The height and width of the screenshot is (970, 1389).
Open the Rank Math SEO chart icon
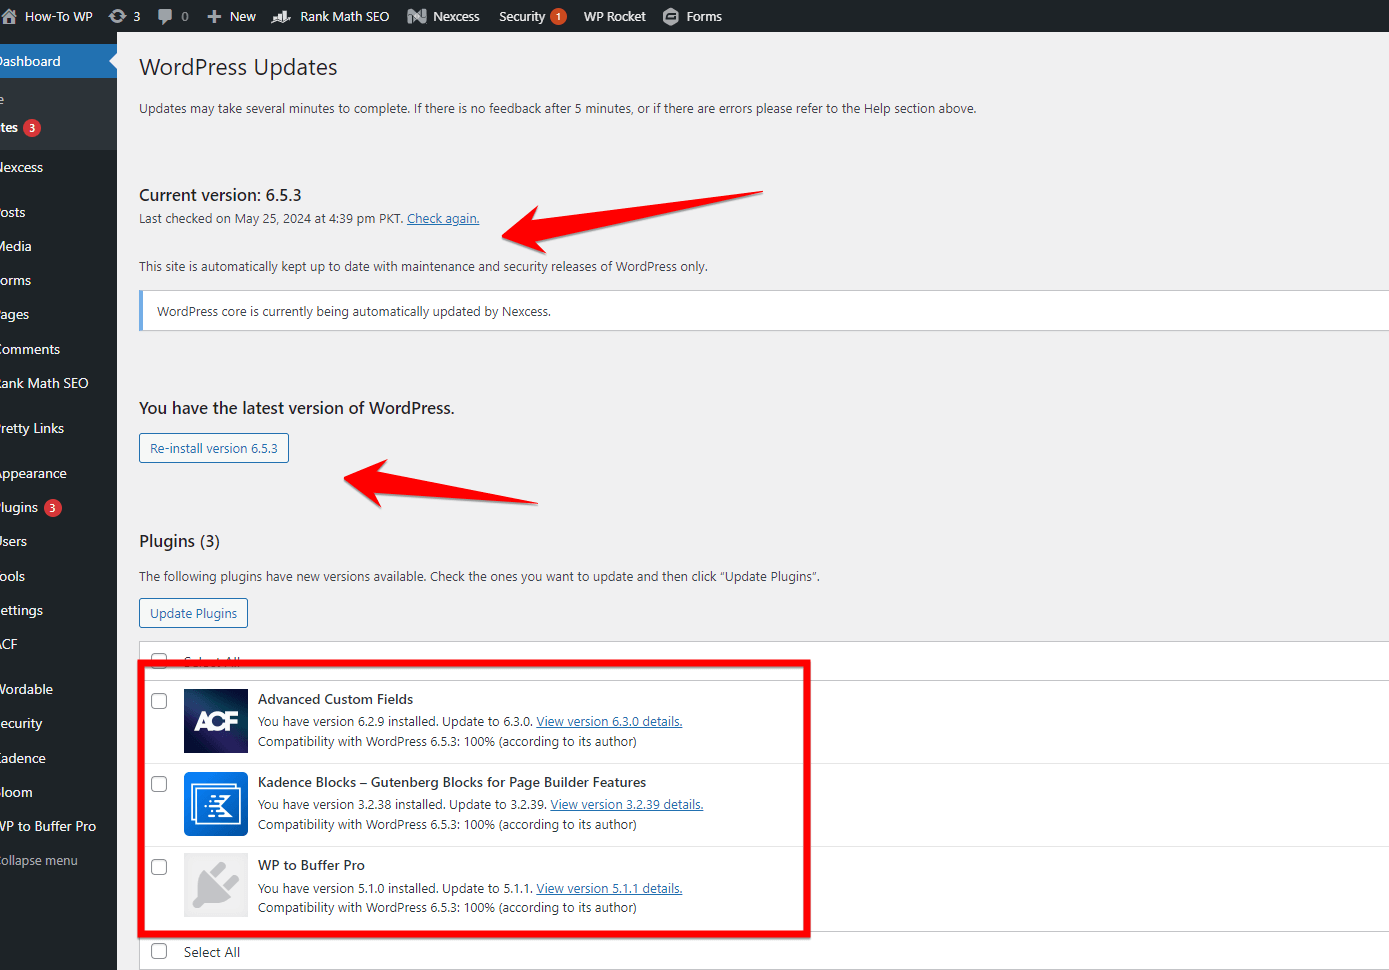click(x=281, y=16)
